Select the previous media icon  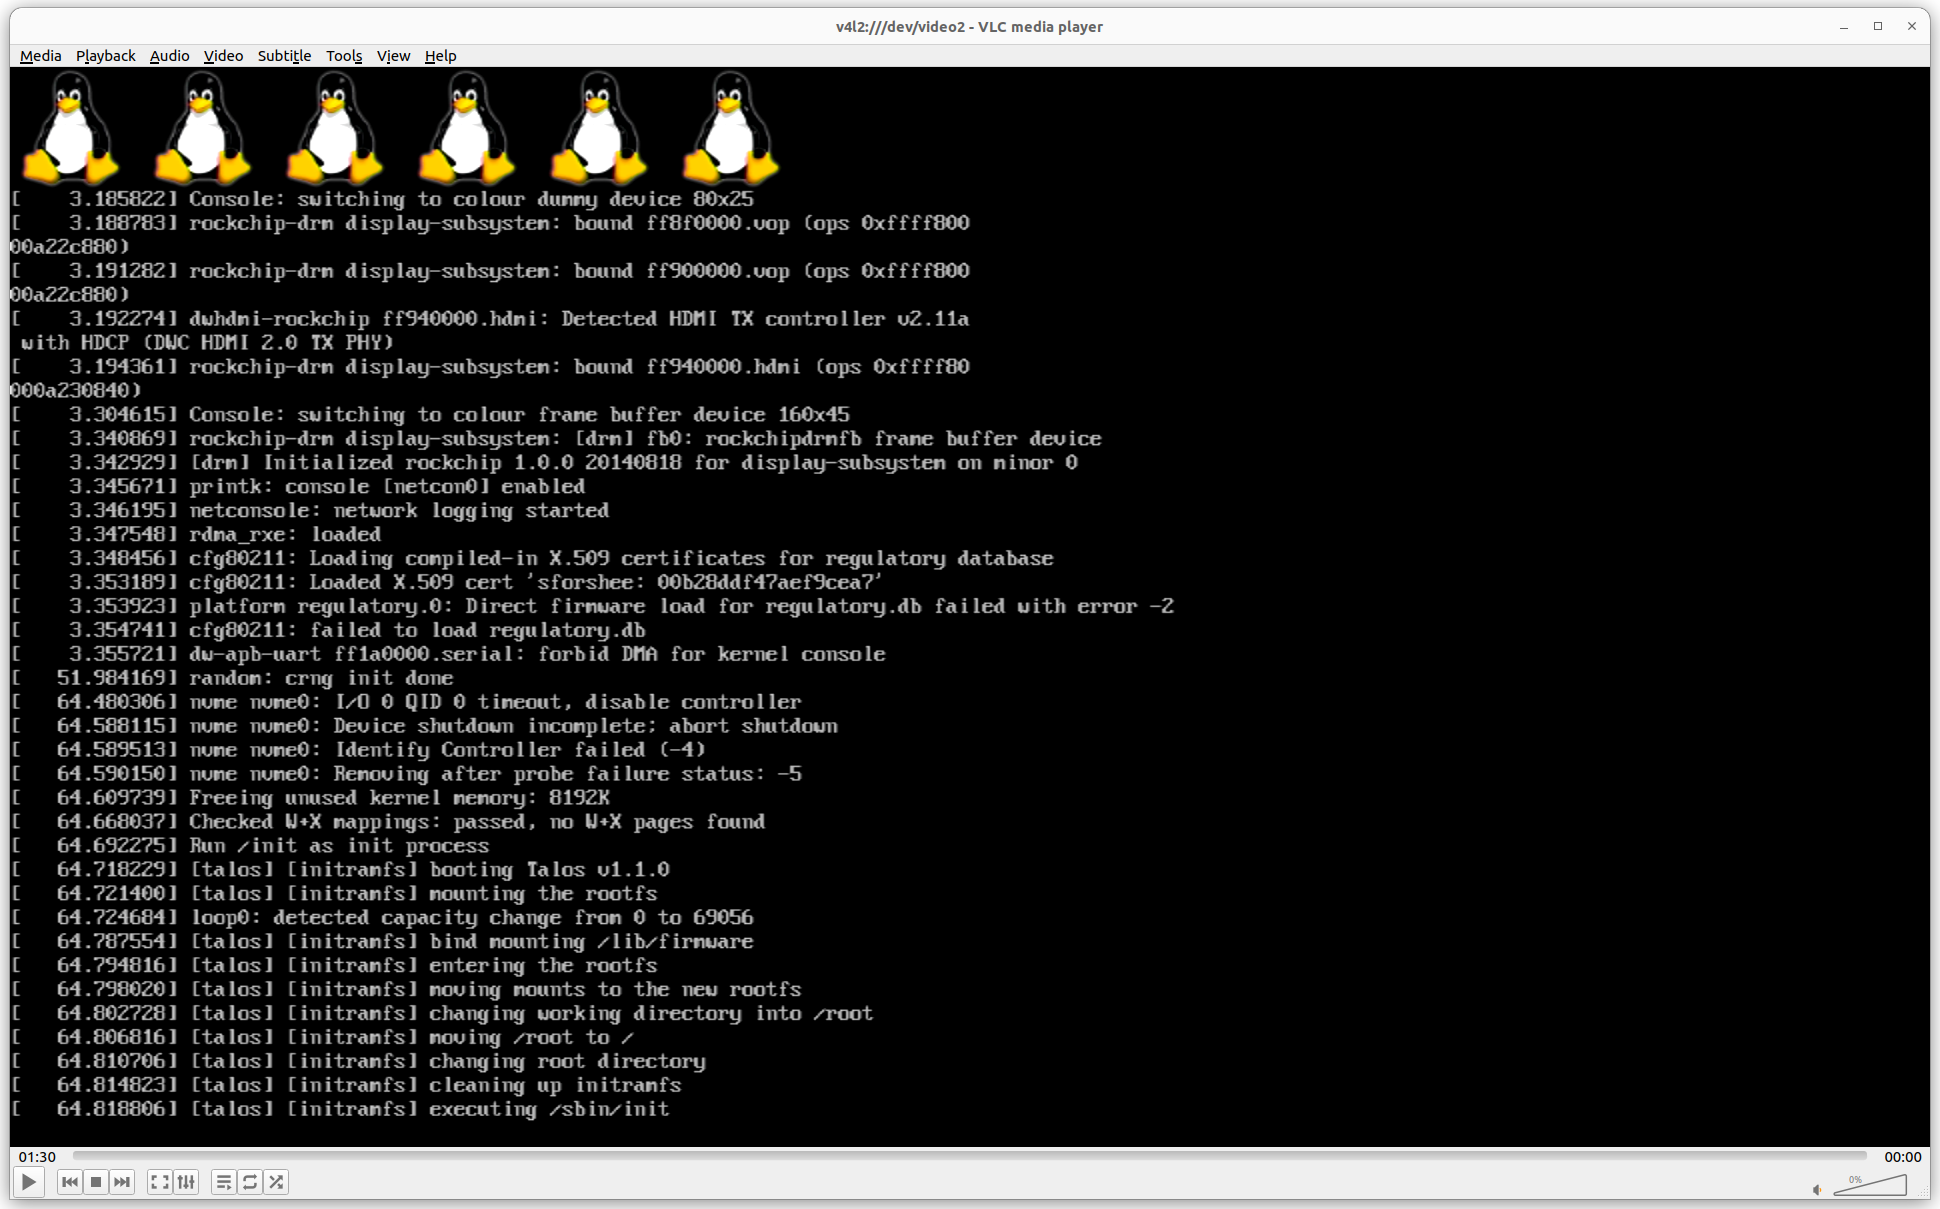(x=69, y=1182)
